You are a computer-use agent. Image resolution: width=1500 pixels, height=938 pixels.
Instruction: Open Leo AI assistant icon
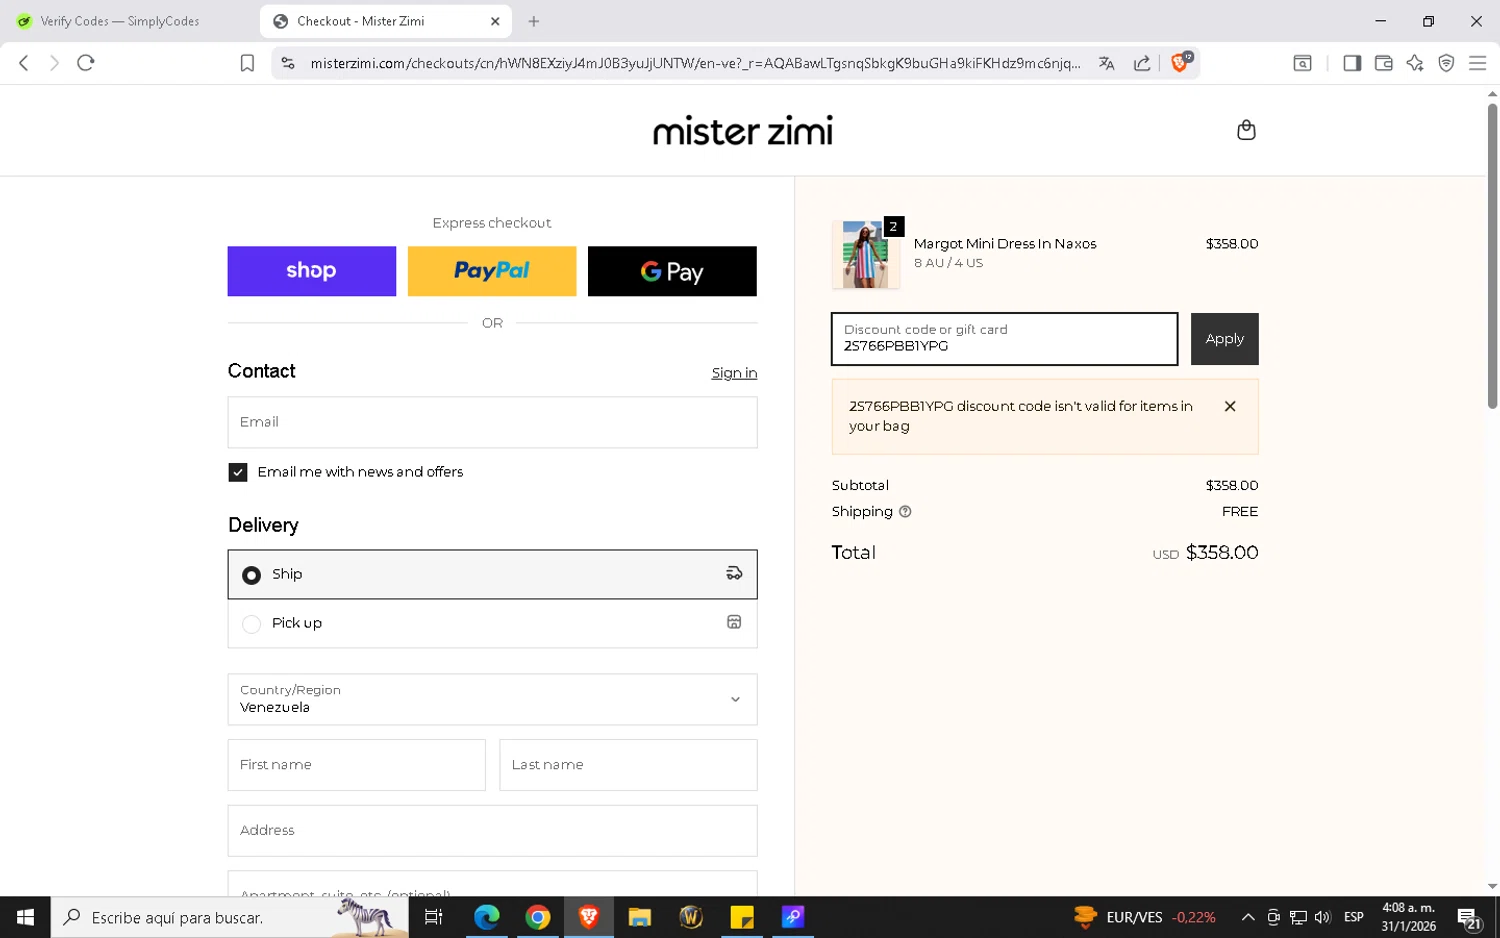point(1415,63)
